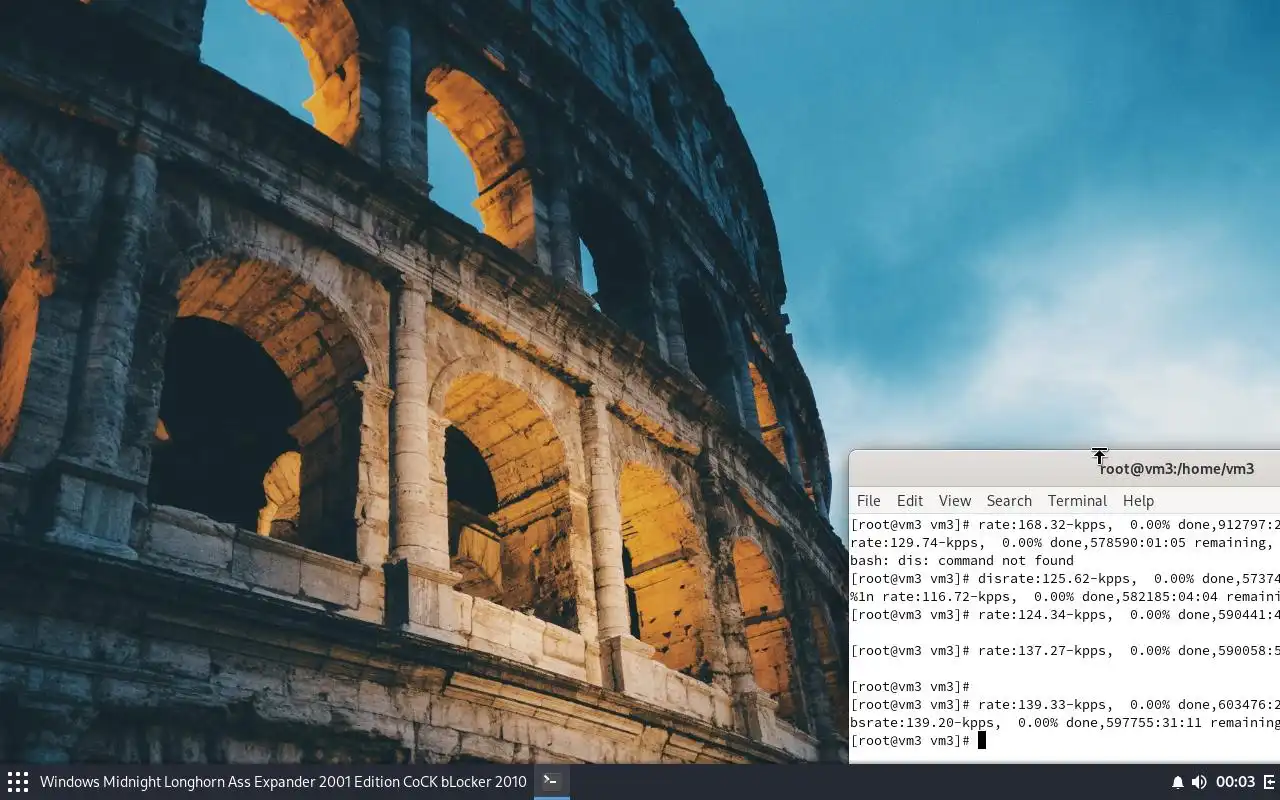
Task: Open the applications grid launcher
Action: [x=17, y=782]
